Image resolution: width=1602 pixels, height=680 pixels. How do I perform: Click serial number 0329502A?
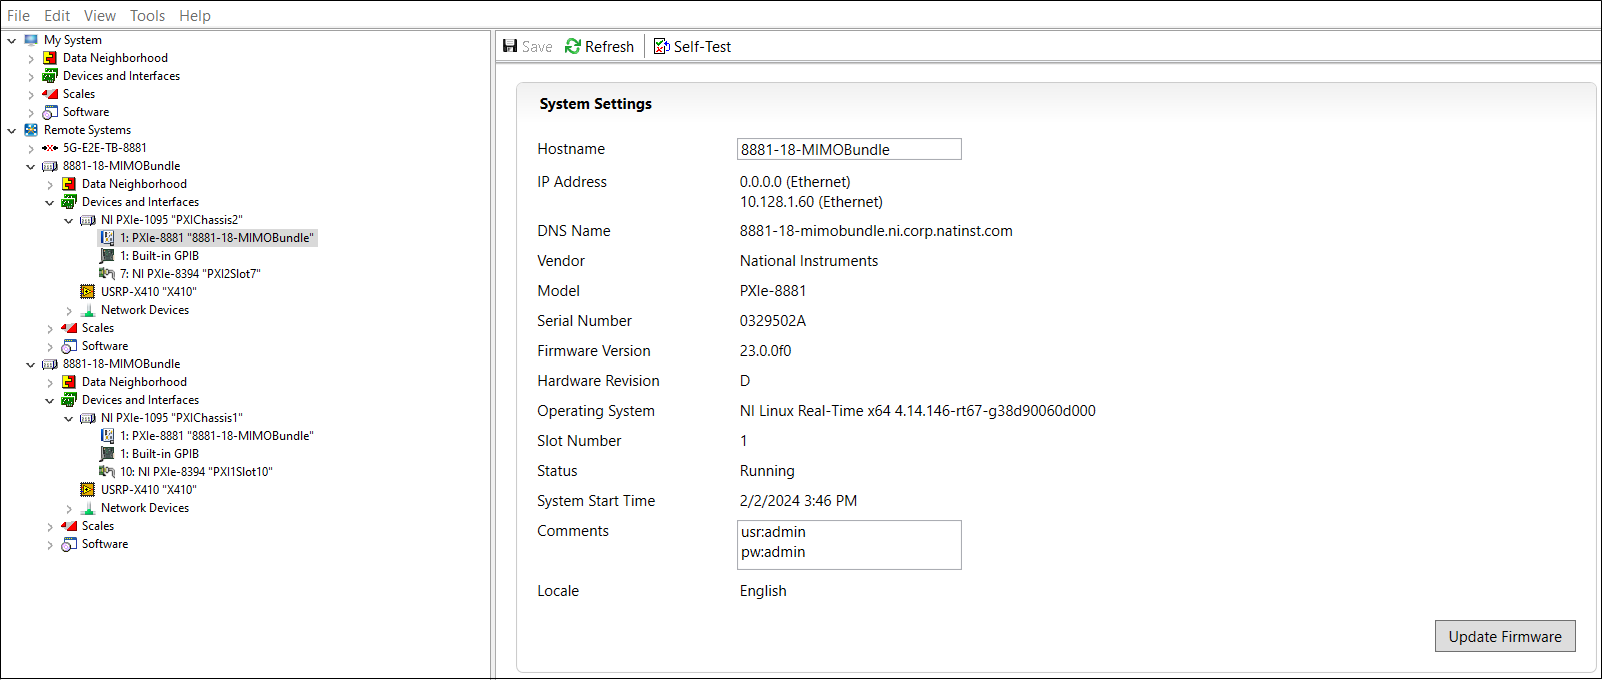(773, 321)
